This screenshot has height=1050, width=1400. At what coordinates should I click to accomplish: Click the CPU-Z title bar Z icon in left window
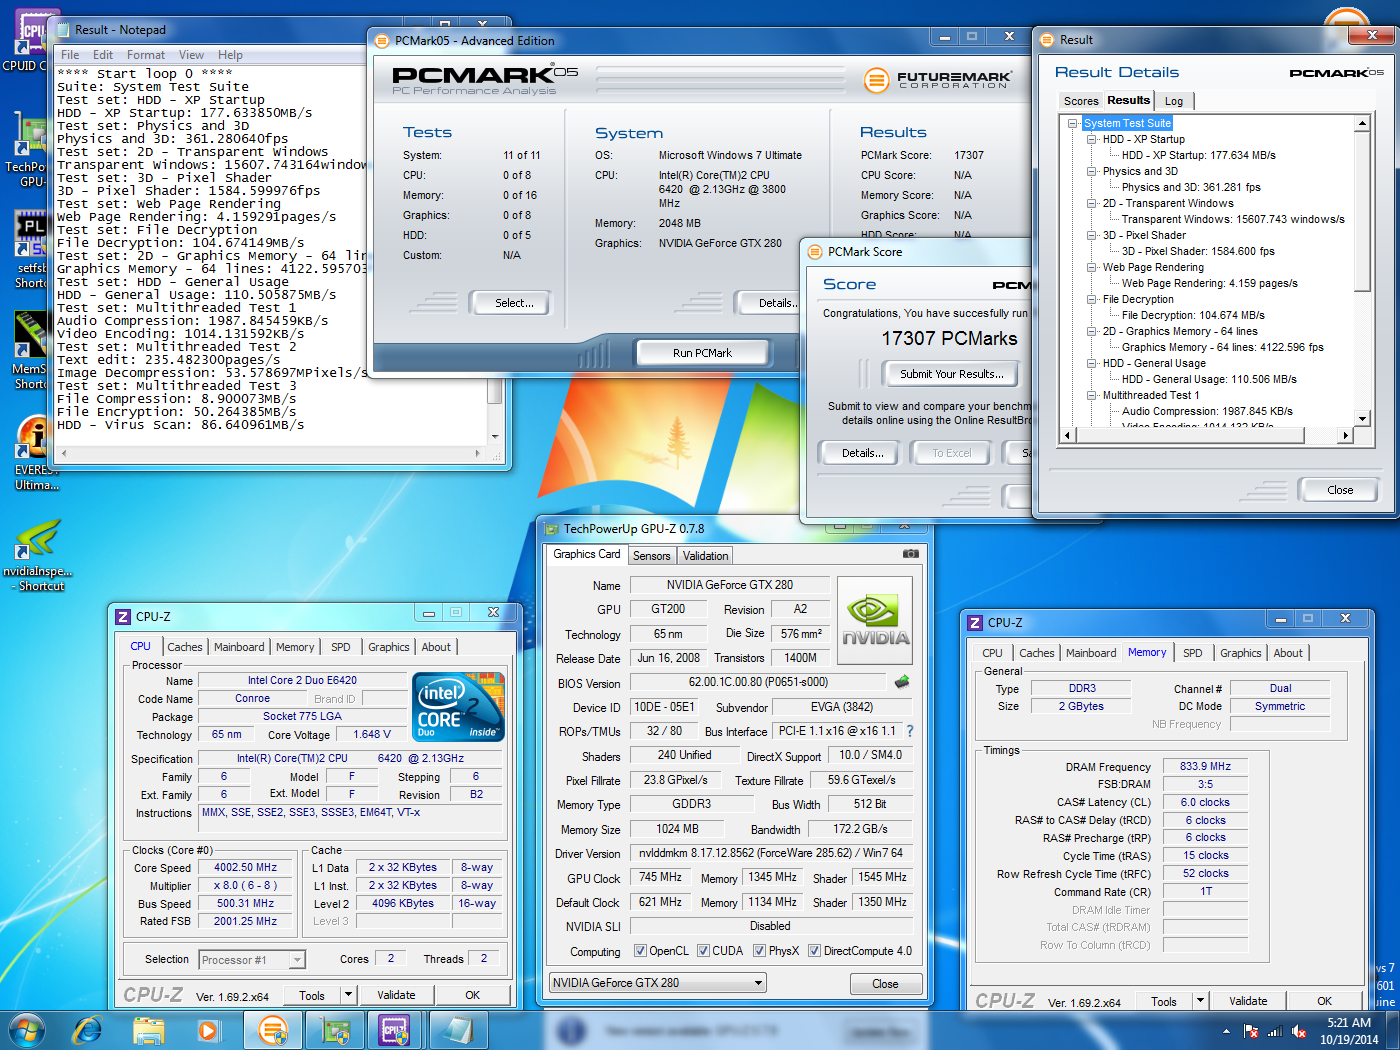point(123,617)
